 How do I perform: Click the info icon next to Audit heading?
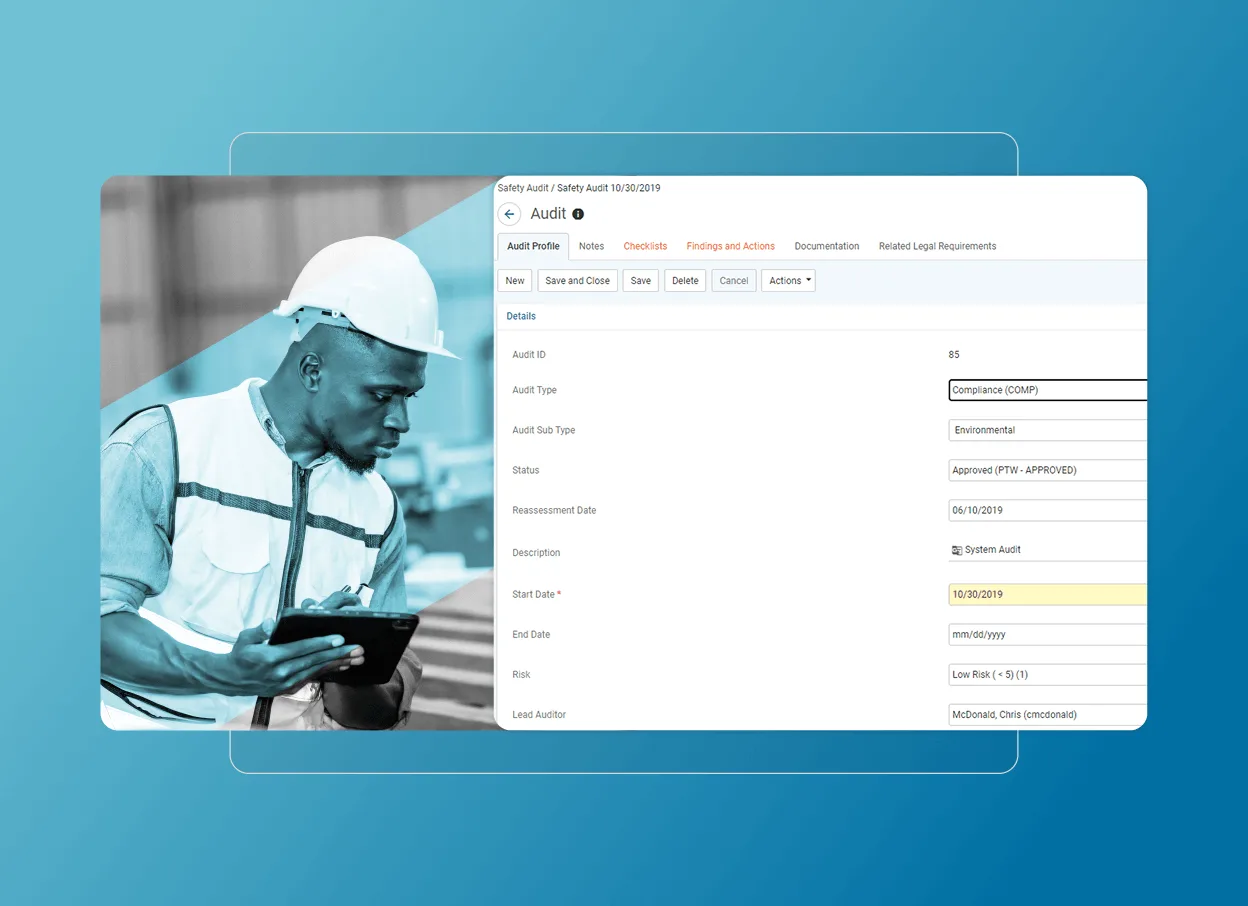click(x=577, y=213)
